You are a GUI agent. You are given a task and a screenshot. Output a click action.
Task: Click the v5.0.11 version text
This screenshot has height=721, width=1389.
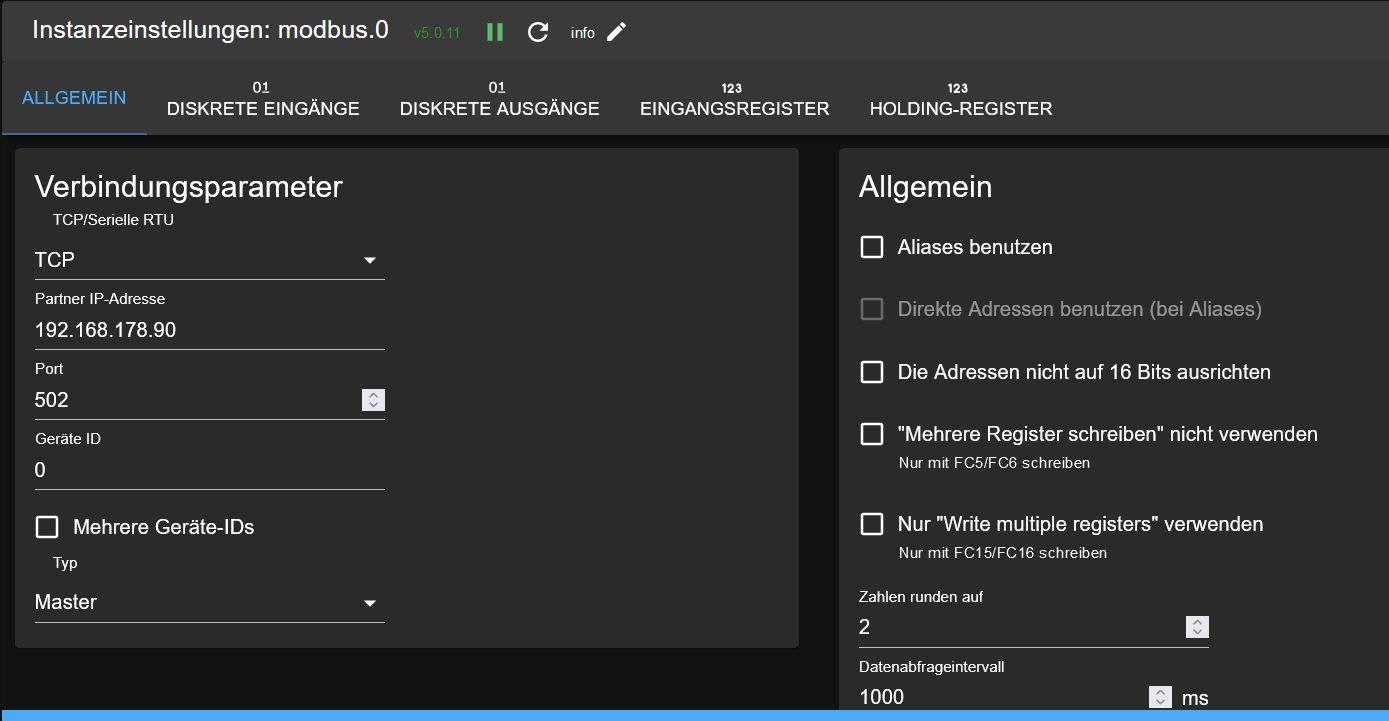[x=437, y=33]
